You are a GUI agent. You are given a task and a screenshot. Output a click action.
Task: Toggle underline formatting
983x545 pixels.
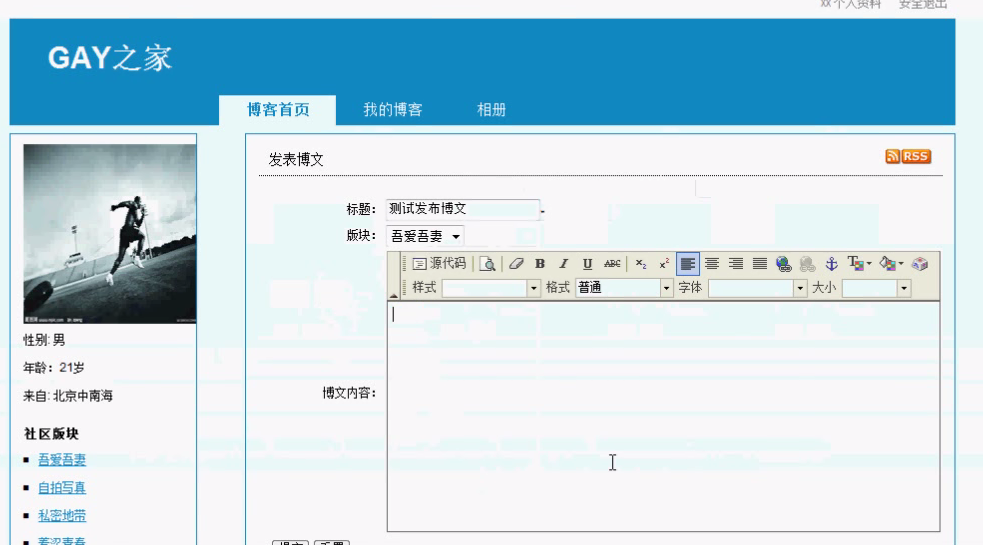(587, 263)
